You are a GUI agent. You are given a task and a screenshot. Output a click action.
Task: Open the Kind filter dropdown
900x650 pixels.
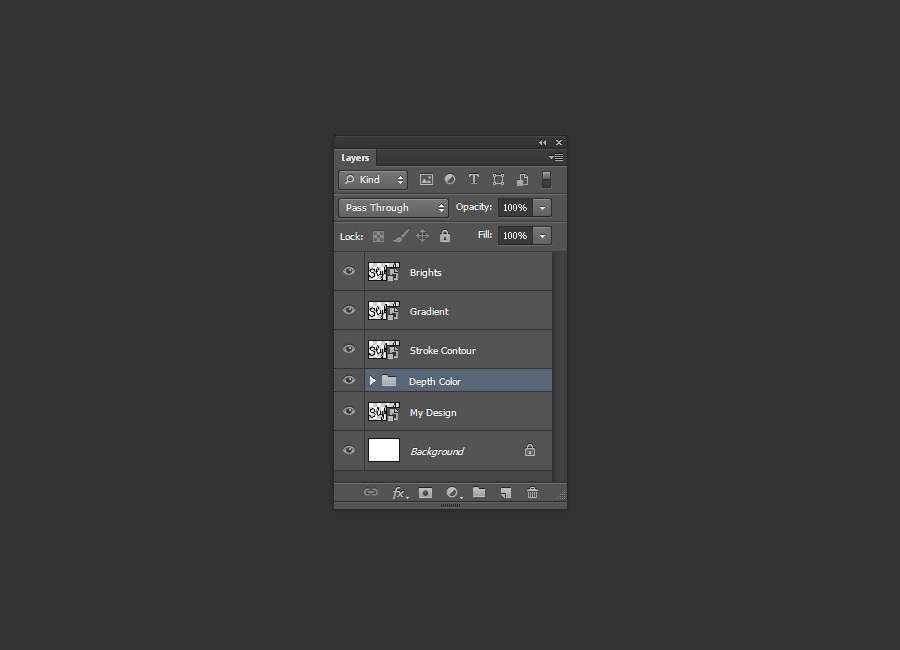coord(373,179)
